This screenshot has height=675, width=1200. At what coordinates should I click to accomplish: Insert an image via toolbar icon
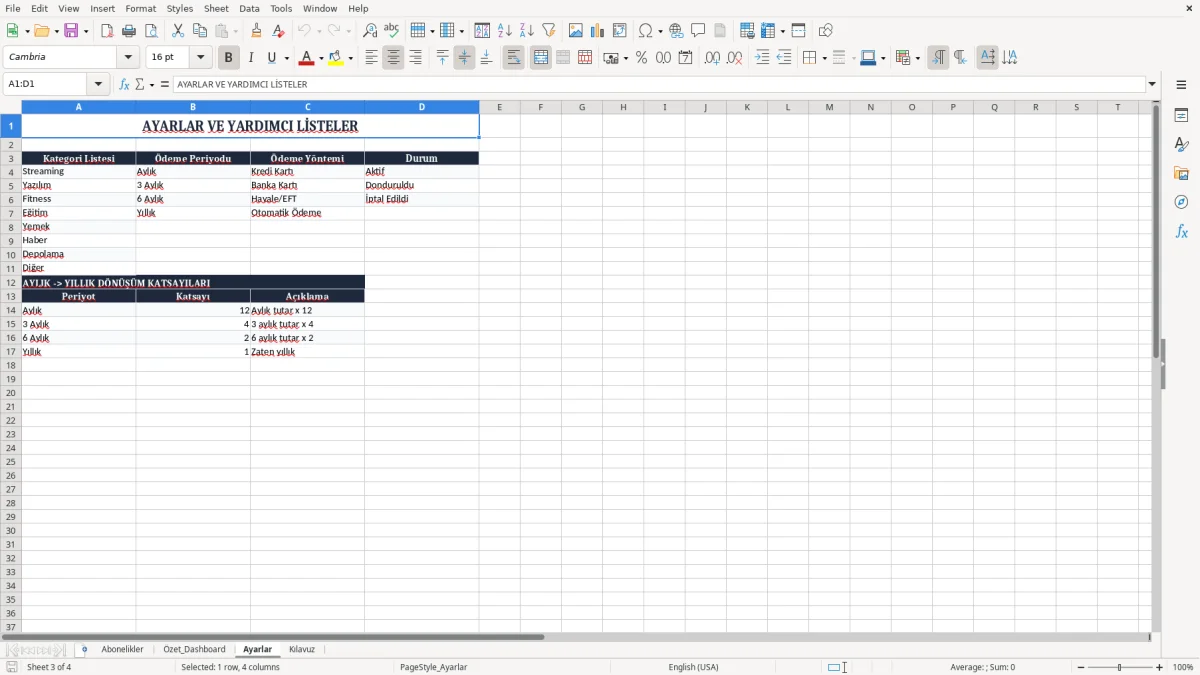click(576, 31)
